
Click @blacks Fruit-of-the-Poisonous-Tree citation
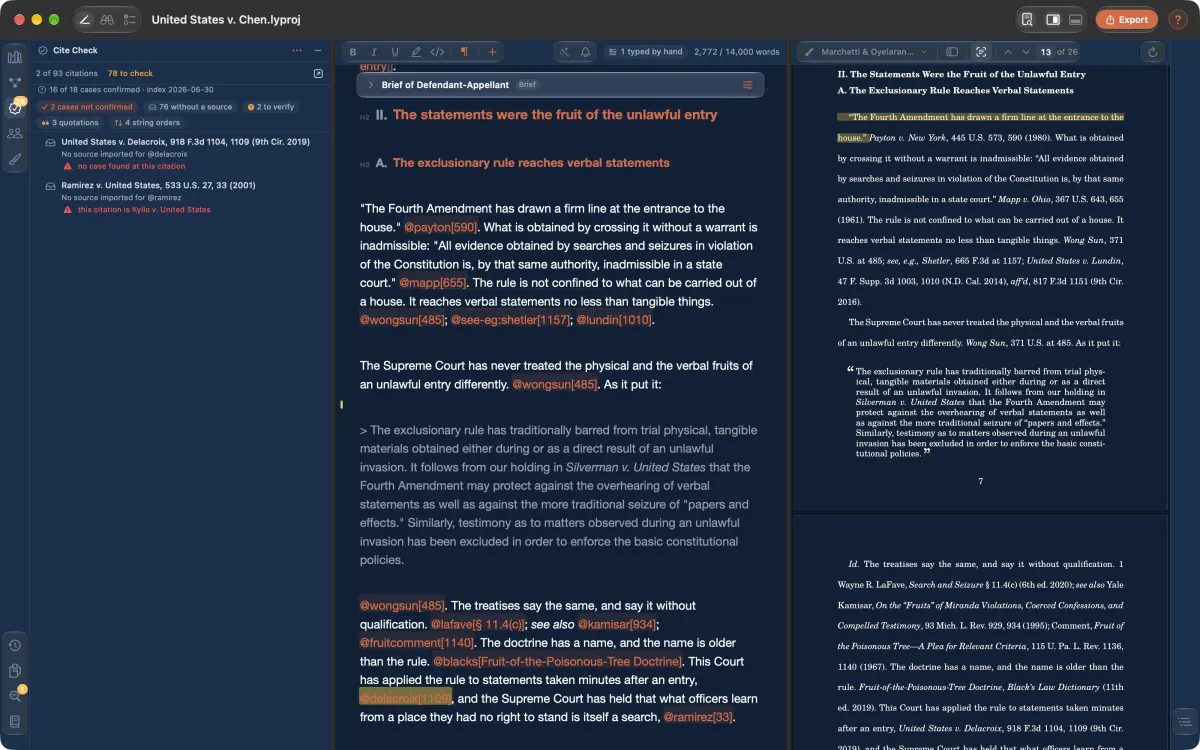[558, 661]
